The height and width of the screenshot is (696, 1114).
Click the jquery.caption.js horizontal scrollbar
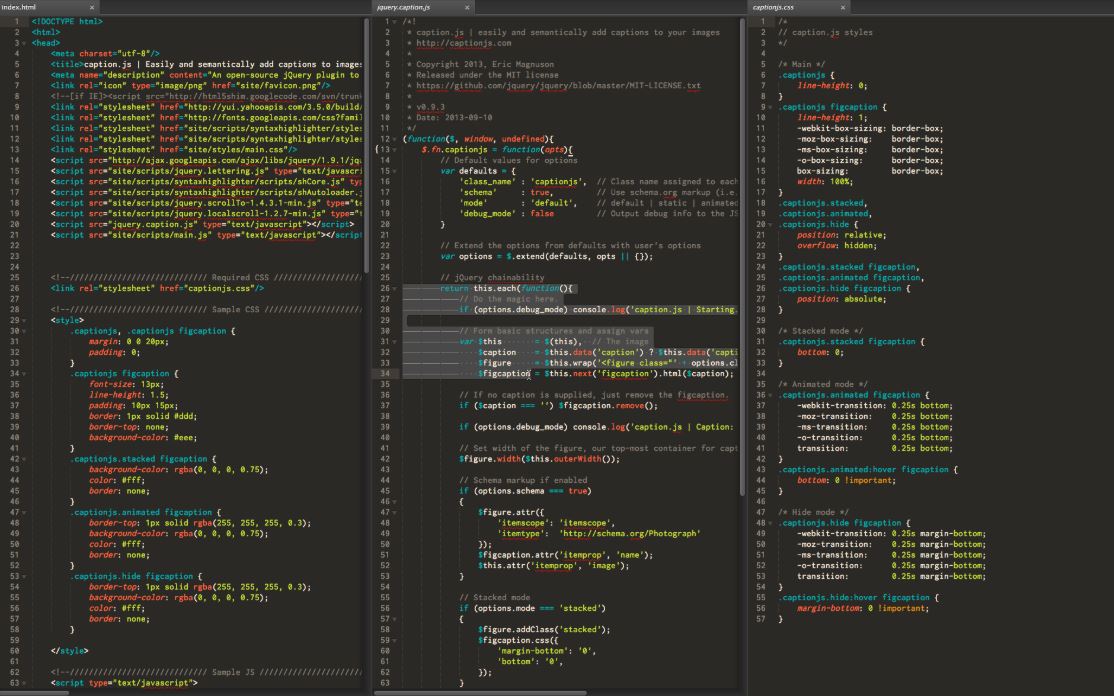pyautogui.click(x=480, y=693)
